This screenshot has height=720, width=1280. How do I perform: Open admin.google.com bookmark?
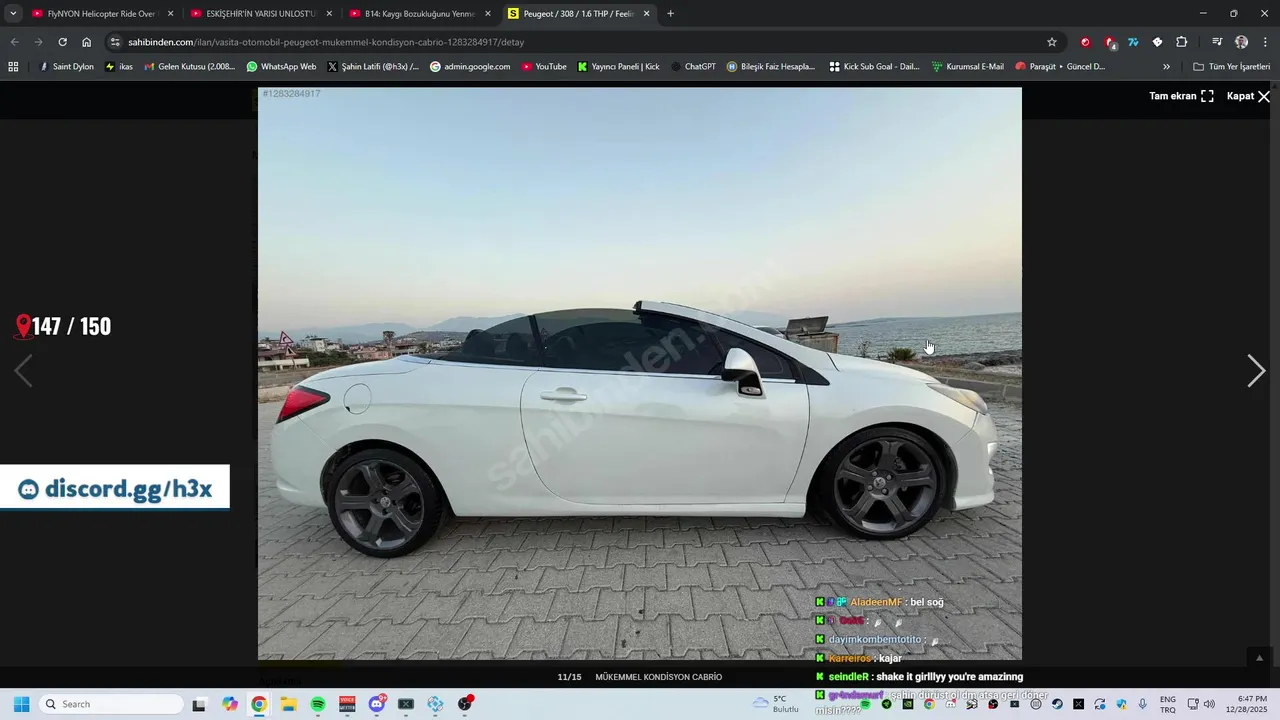tap(469, 67)
